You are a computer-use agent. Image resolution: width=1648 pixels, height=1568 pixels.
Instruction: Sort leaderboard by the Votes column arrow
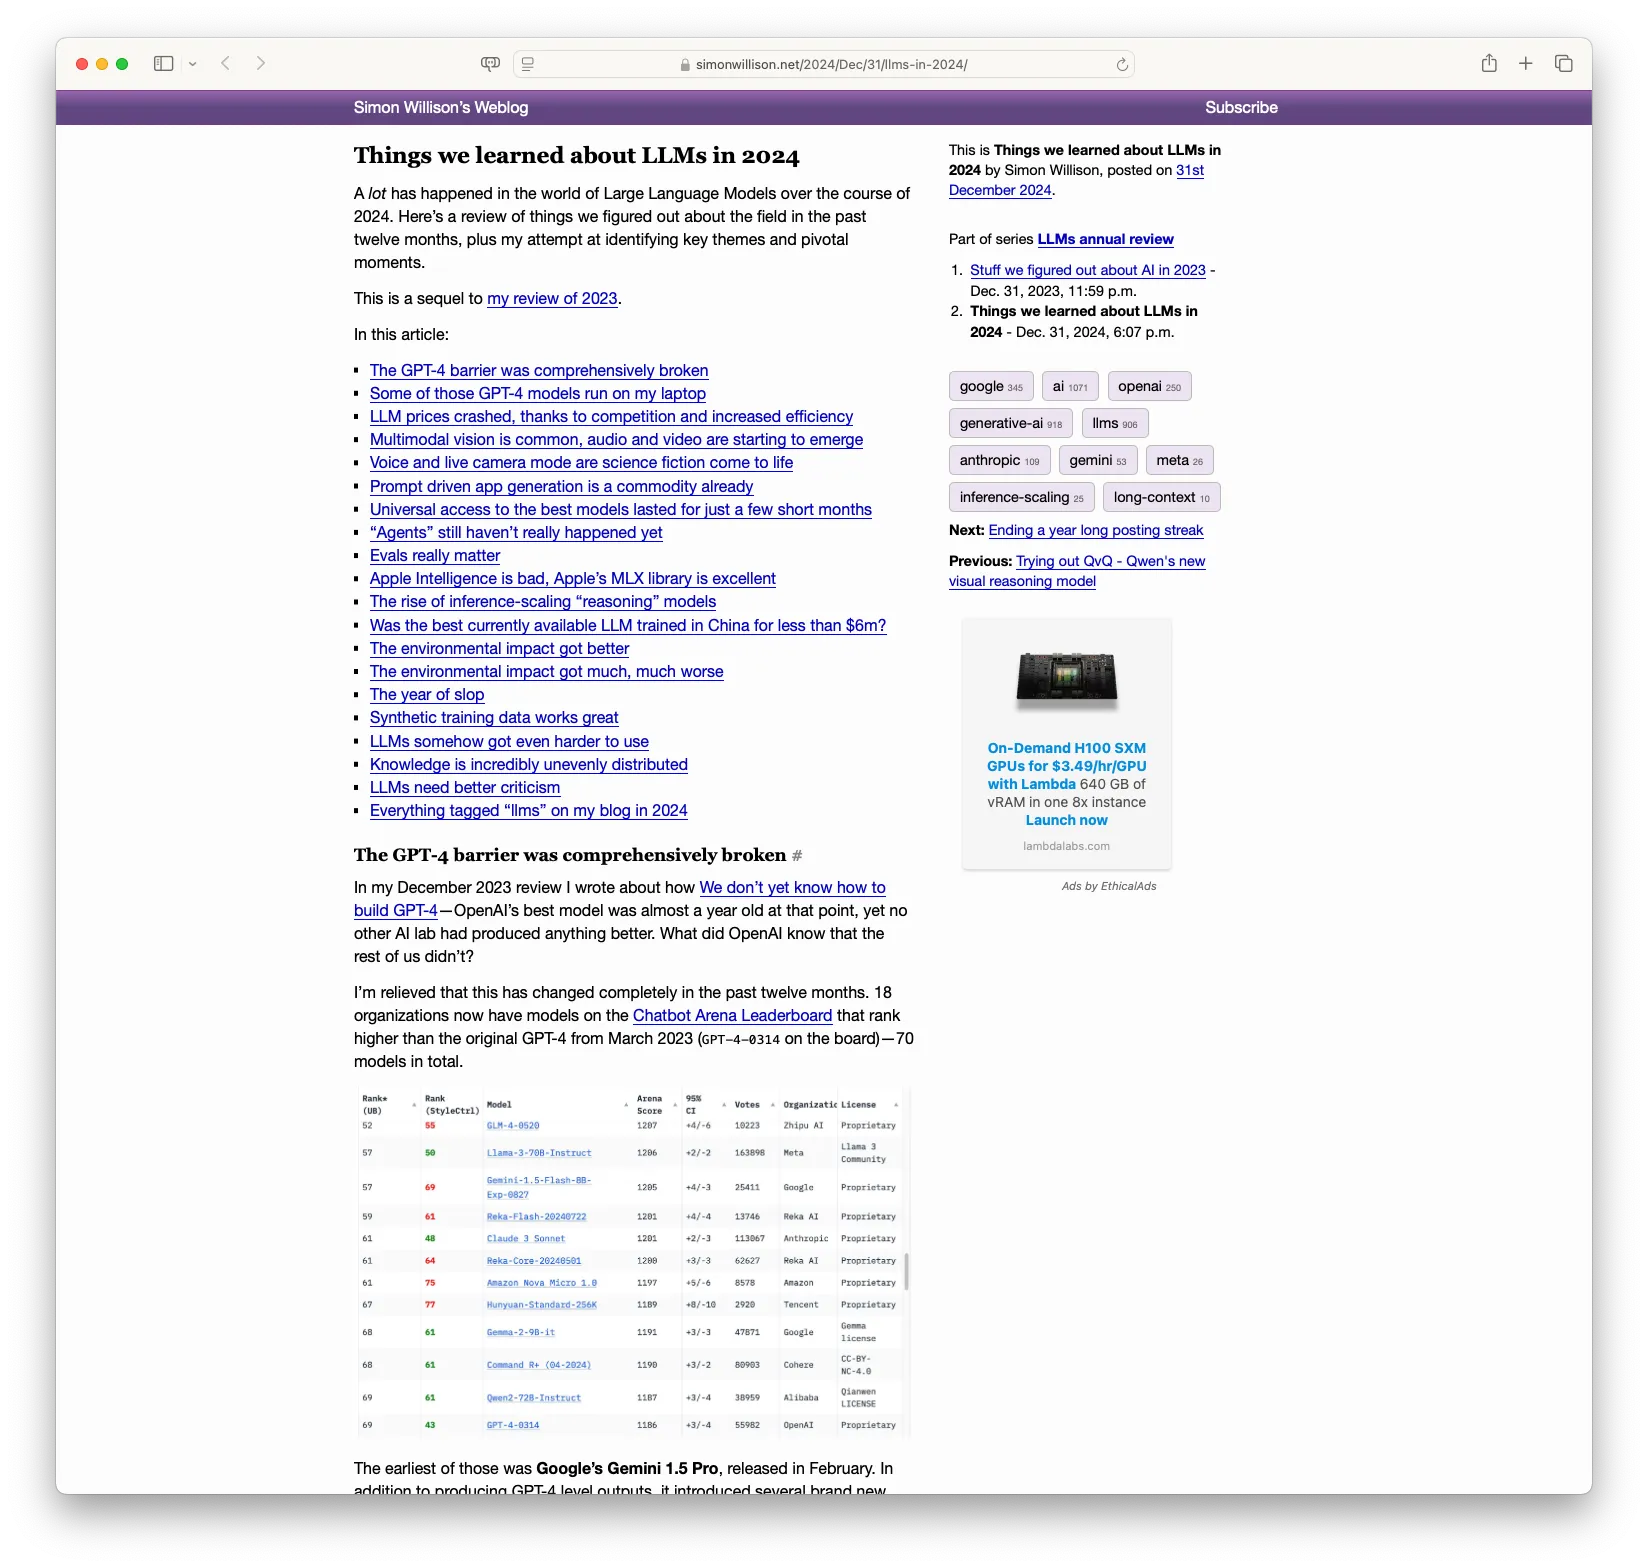773,1105
